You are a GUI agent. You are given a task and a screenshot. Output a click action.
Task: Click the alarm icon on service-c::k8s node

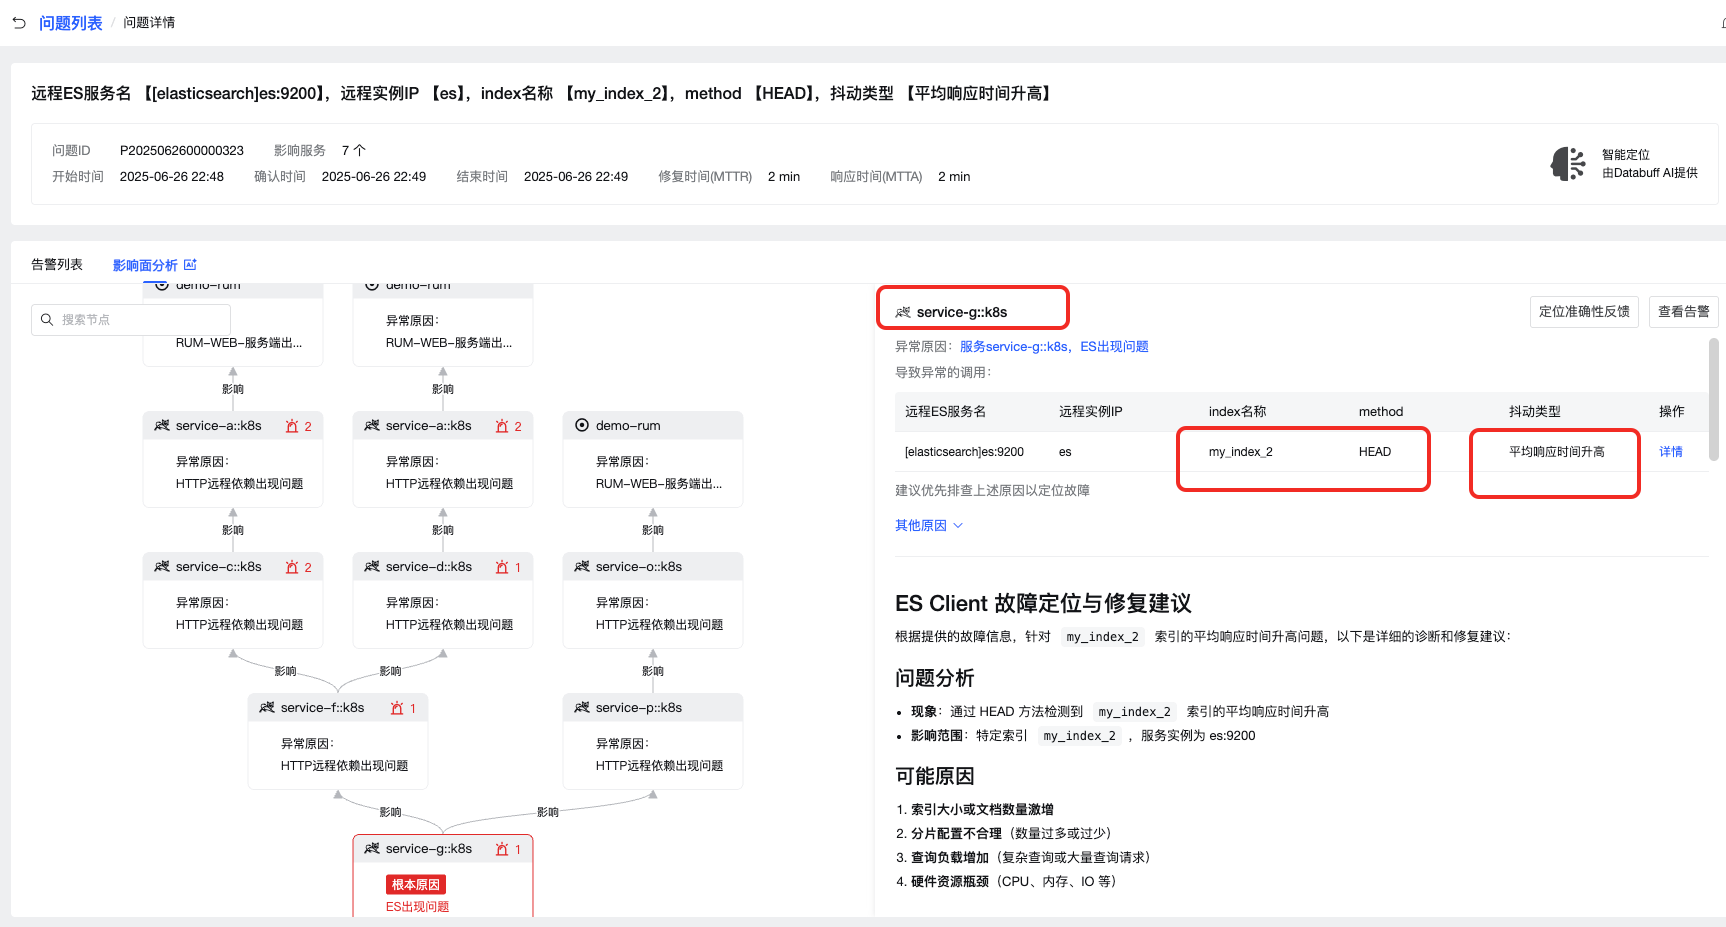[292, 567]
